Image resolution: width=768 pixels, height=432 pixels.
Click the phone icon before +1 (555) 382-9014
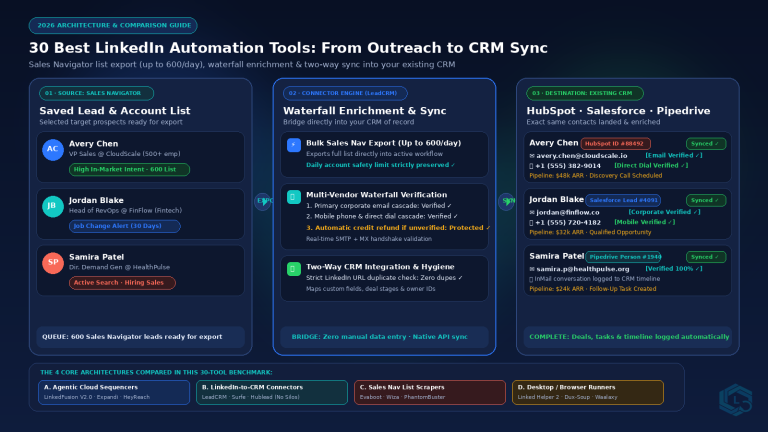[531, 166]
